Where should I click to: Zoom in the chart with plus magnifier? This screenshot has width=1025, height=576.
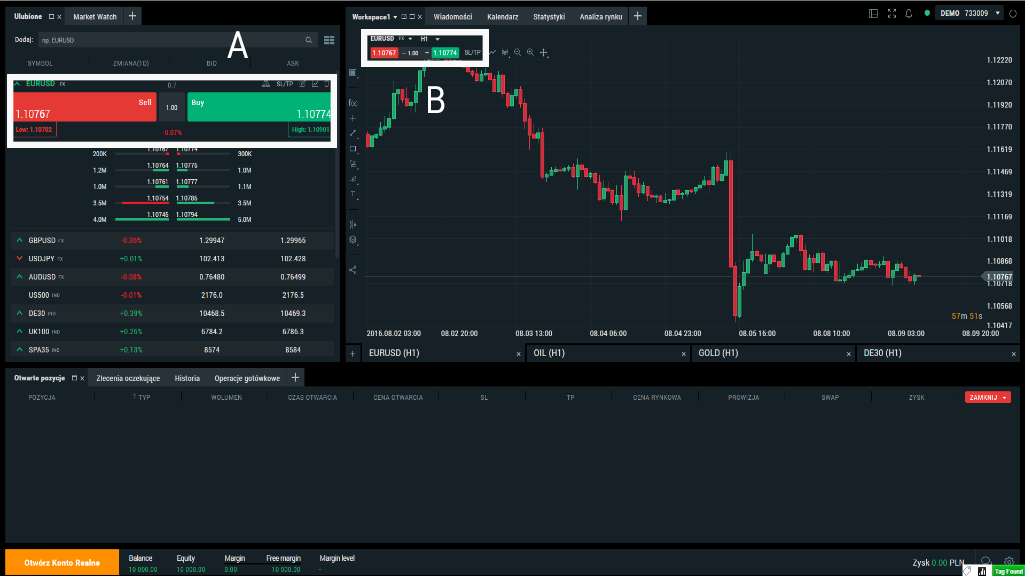coord(530,52)
